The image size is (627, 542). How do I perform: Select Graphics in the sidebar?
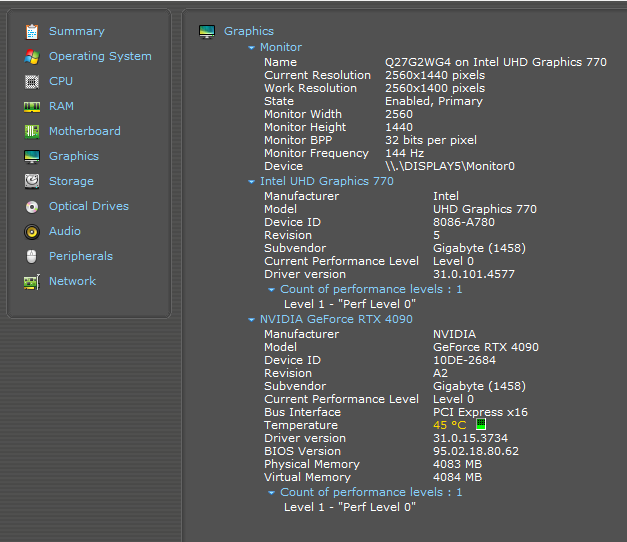74,156
